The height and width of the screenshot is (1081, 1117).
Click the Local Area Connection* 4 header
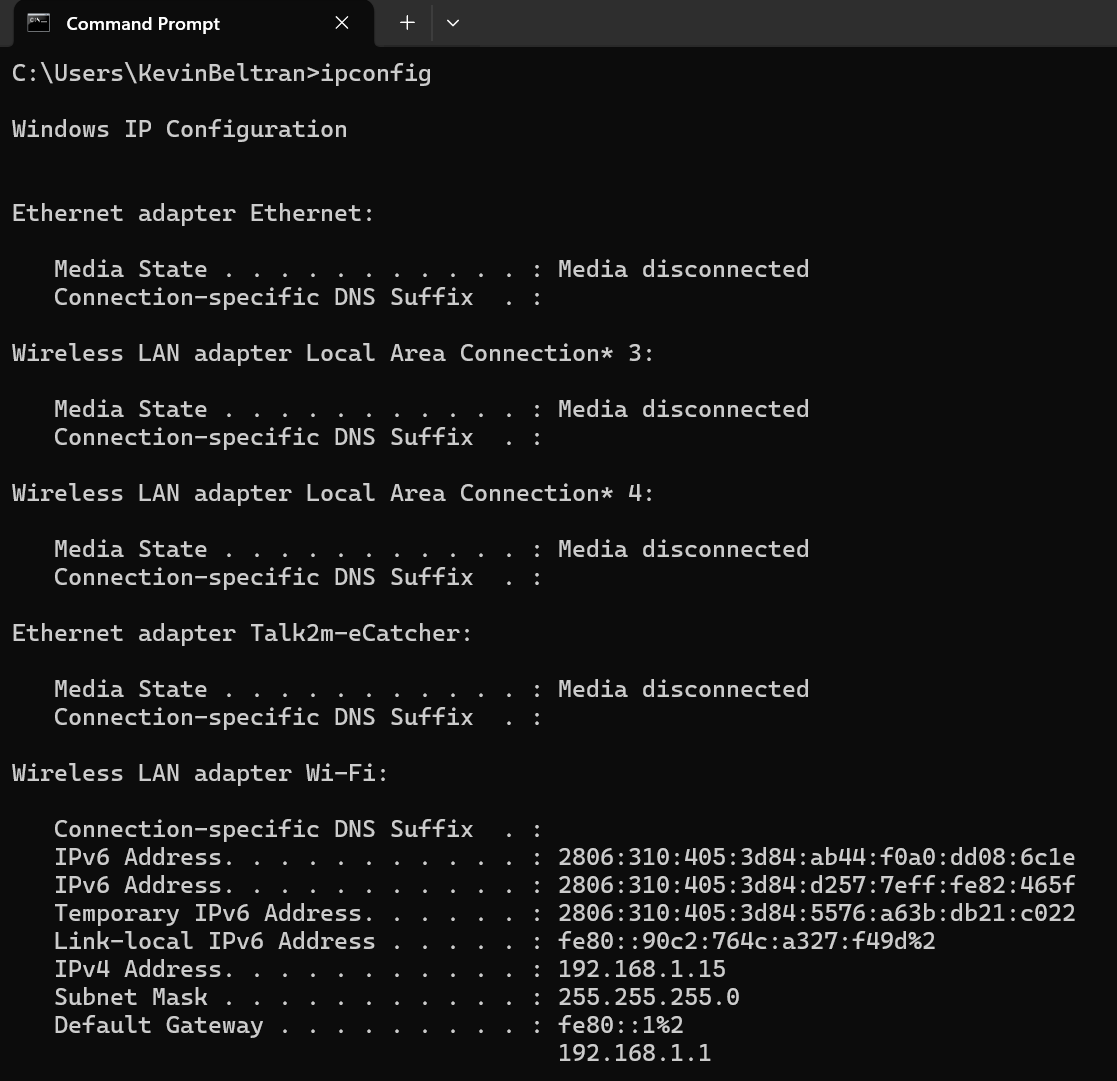[332, 493]
